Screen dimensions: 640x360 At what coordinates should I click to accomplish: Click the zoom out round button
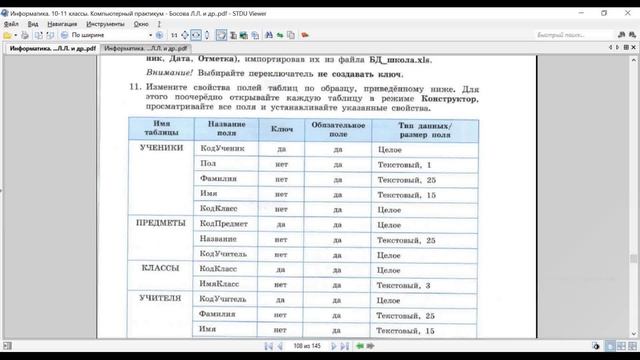pos(64,35)
